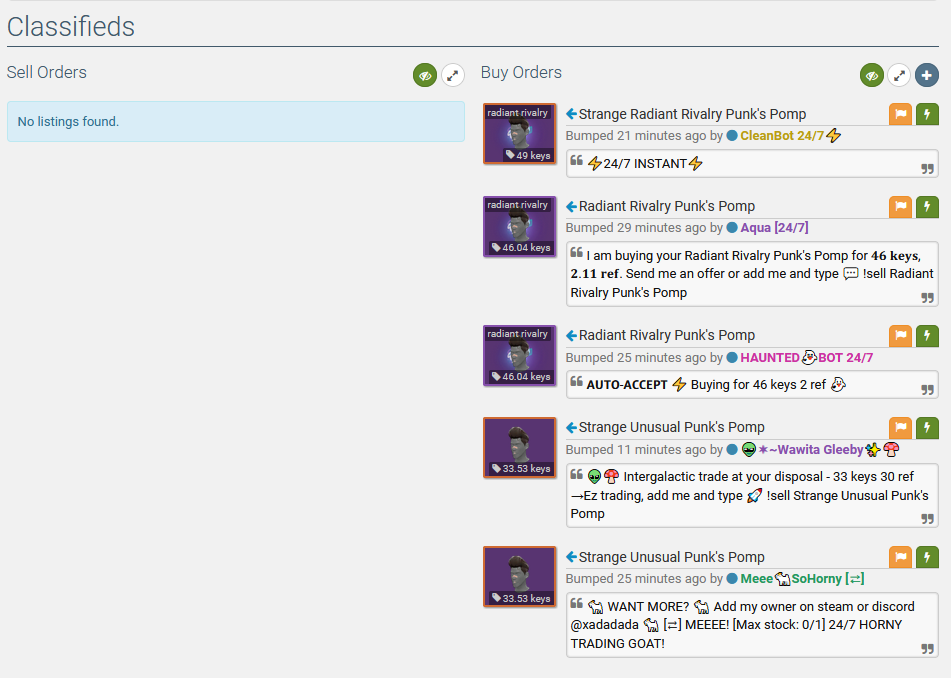This screenshot has height=678, width=951.
Task: Open Wawita Gleeby user profile
Action: (821, 450)
